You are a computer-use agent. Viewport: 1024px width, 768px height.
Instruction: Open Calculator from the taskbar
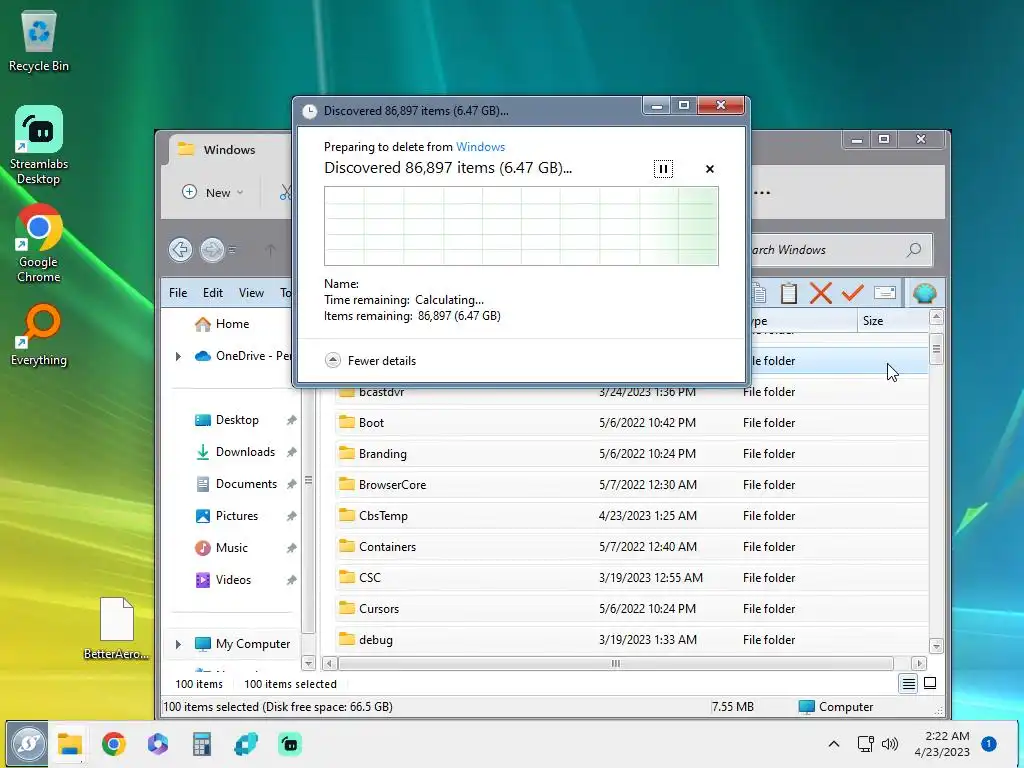(x=202, y=744)
